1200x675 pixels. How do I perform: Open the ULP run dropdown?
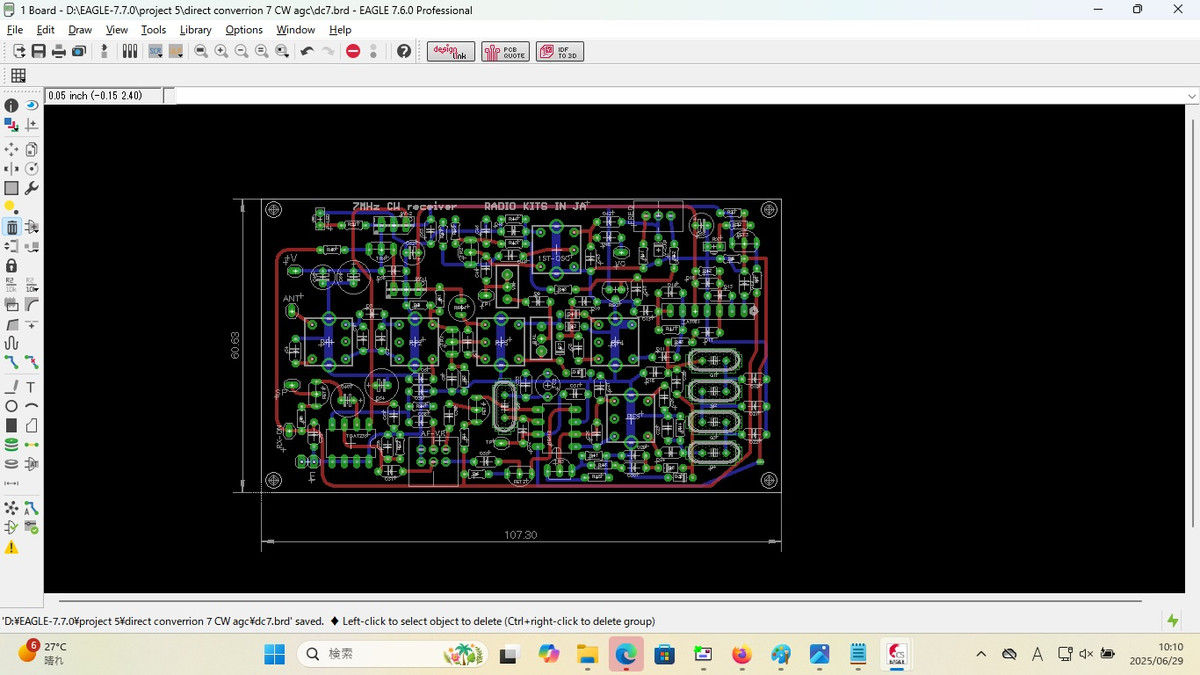pyautogui.click(x=176, y=51)
